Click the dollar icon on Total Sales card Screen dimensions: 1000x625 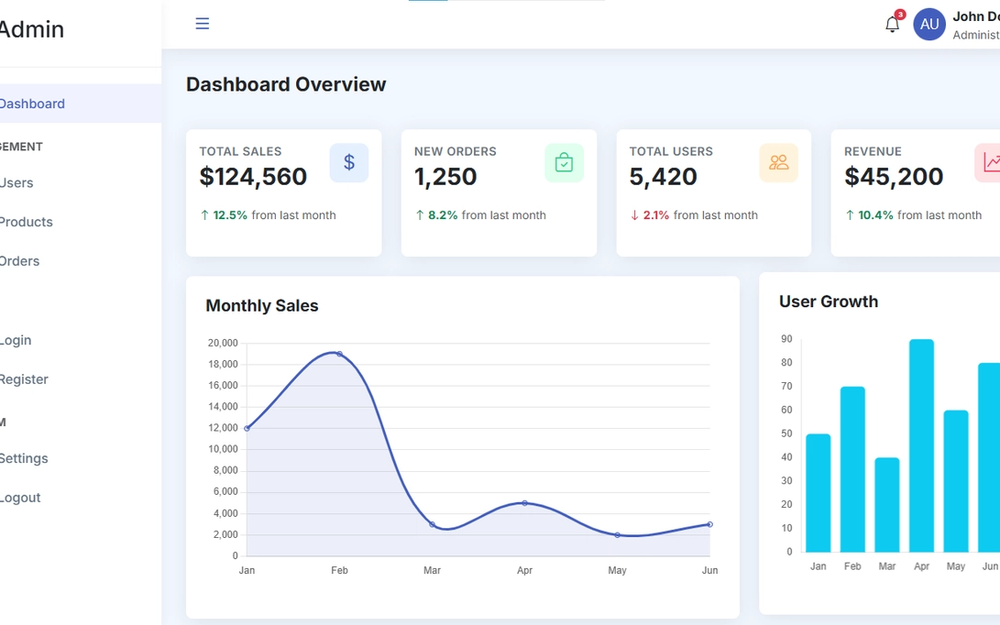(349, 161)
